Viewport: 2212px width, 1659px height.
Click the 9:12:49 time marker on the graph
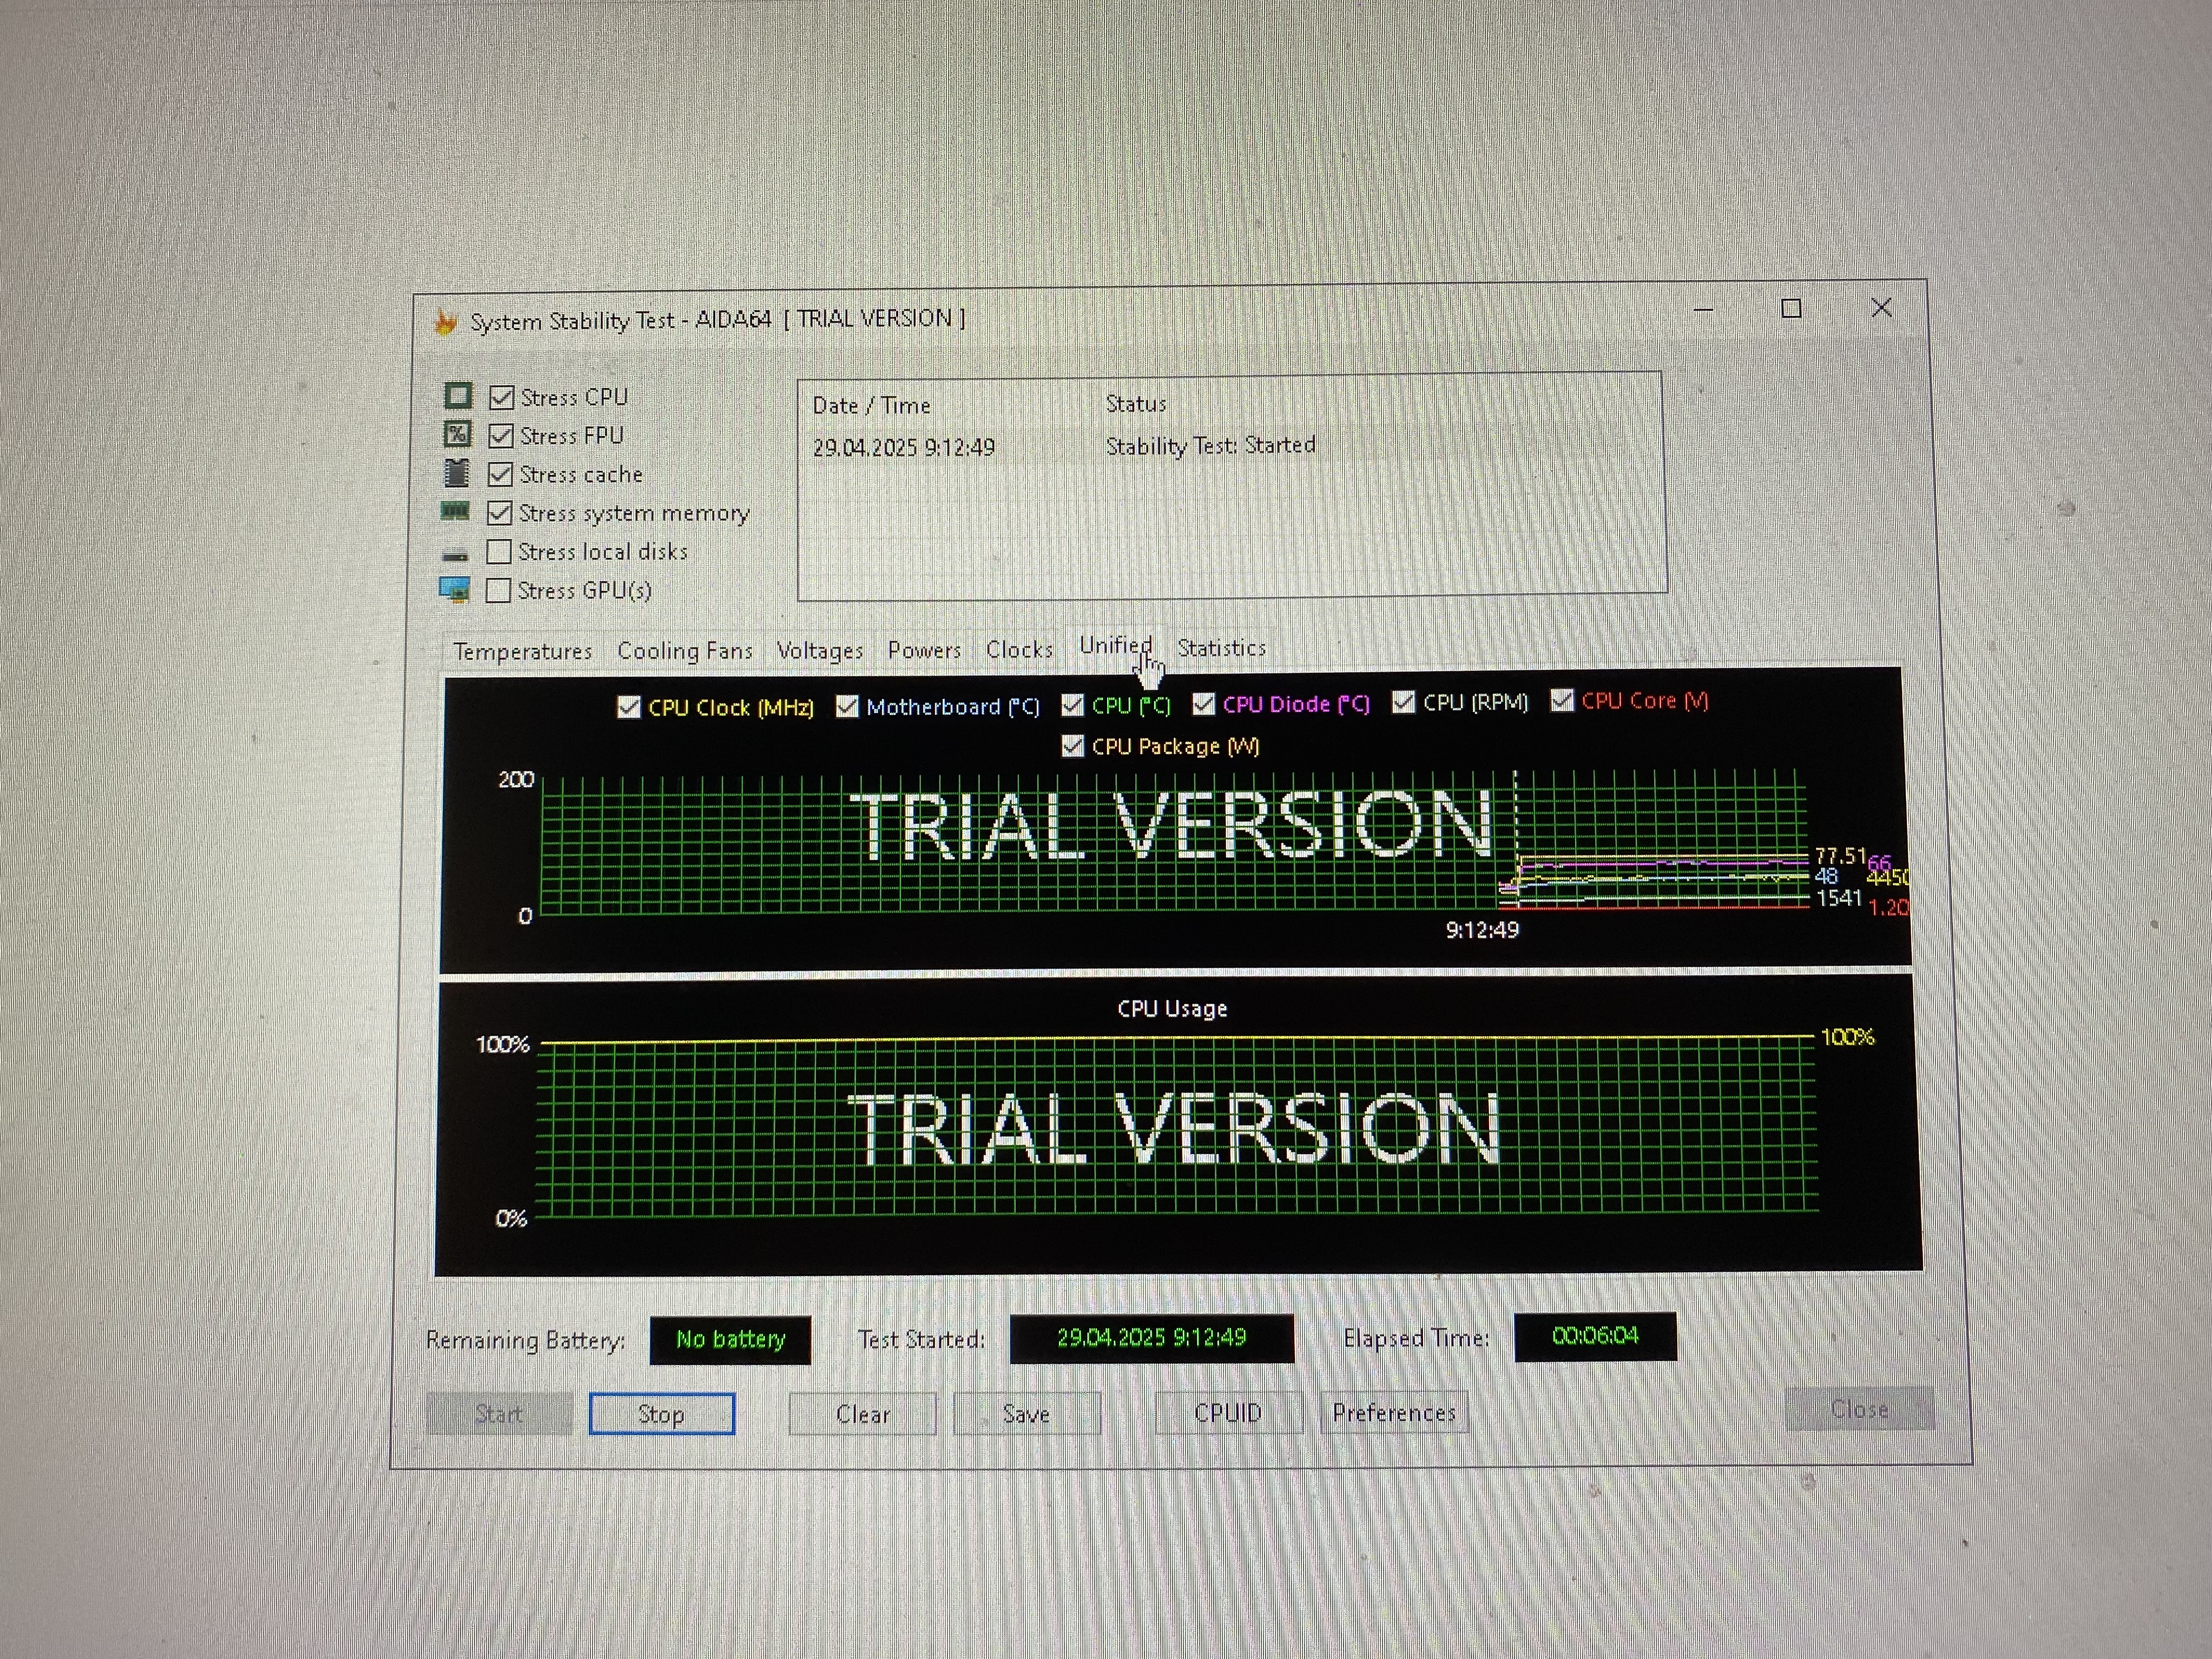[1482, 930]
